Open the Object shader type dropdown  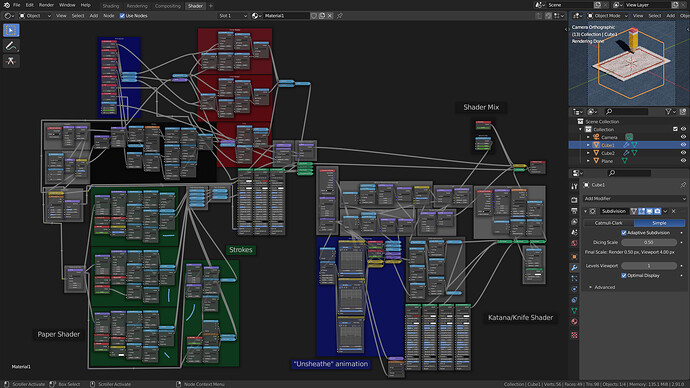[x=35, y=16]
